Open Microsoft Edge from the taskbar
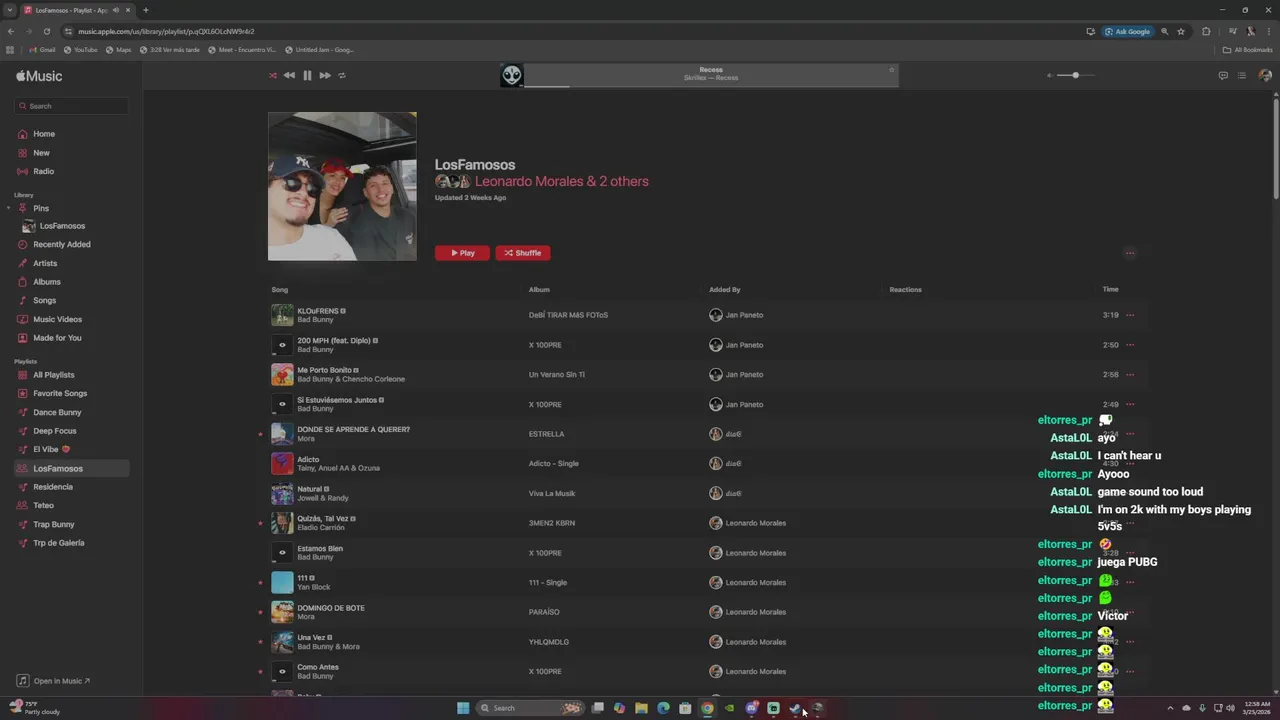1280x720 pixels. (663, 708)
